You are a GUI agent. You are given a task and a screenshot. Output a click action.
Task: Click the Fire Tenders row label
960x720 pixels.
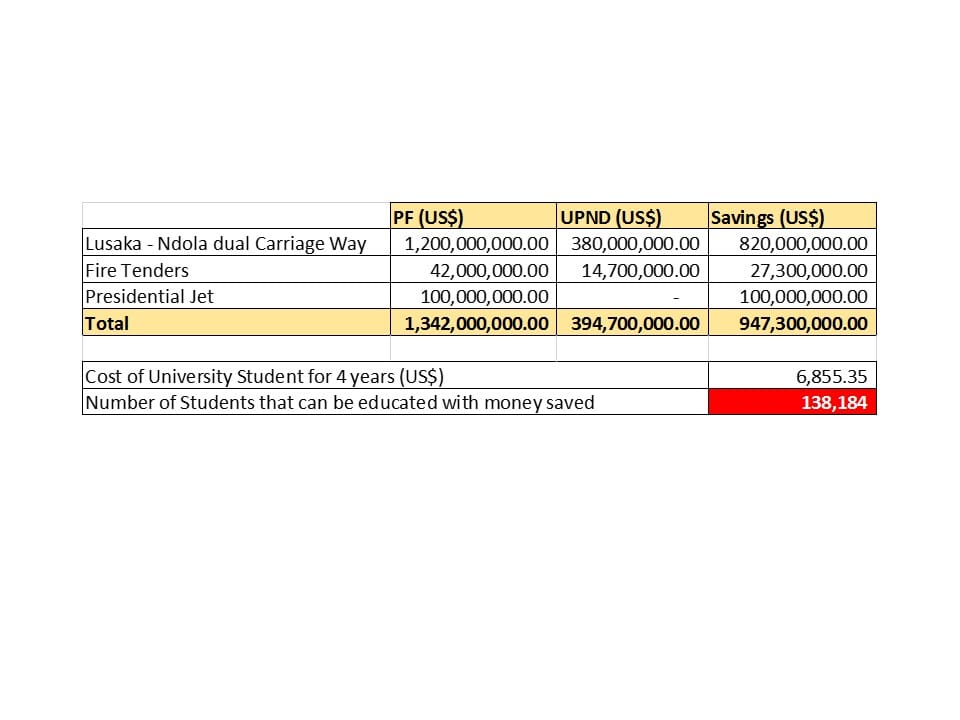coord(137,270)
